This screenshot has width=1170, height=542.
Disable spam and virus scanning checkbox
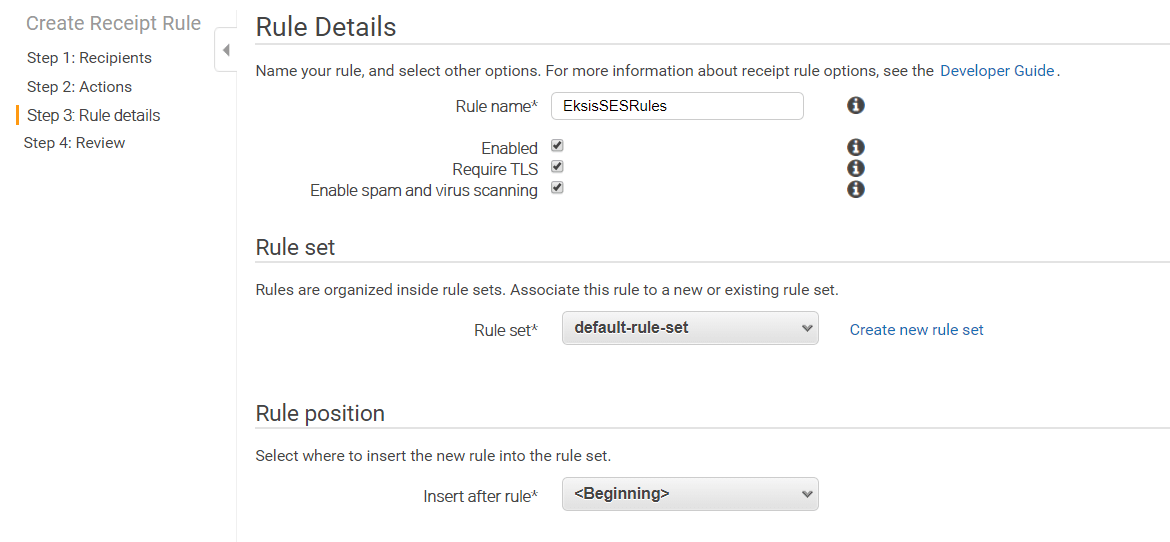[557, 187]
